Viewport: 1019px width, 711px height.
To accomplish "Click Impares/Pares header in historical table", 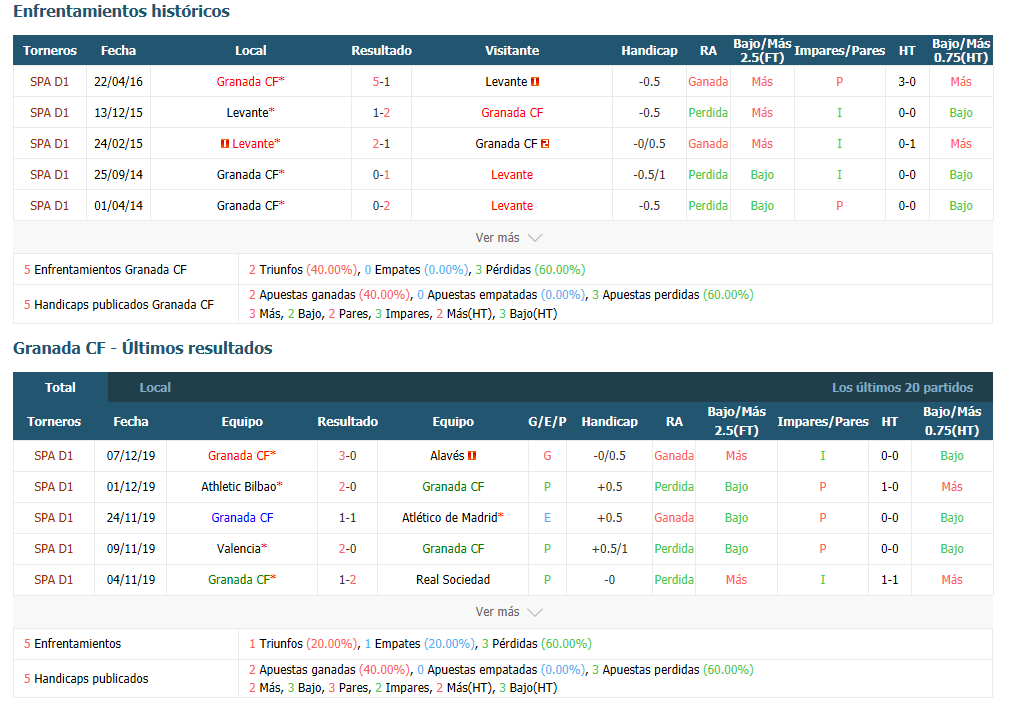I will pos(840,51).
